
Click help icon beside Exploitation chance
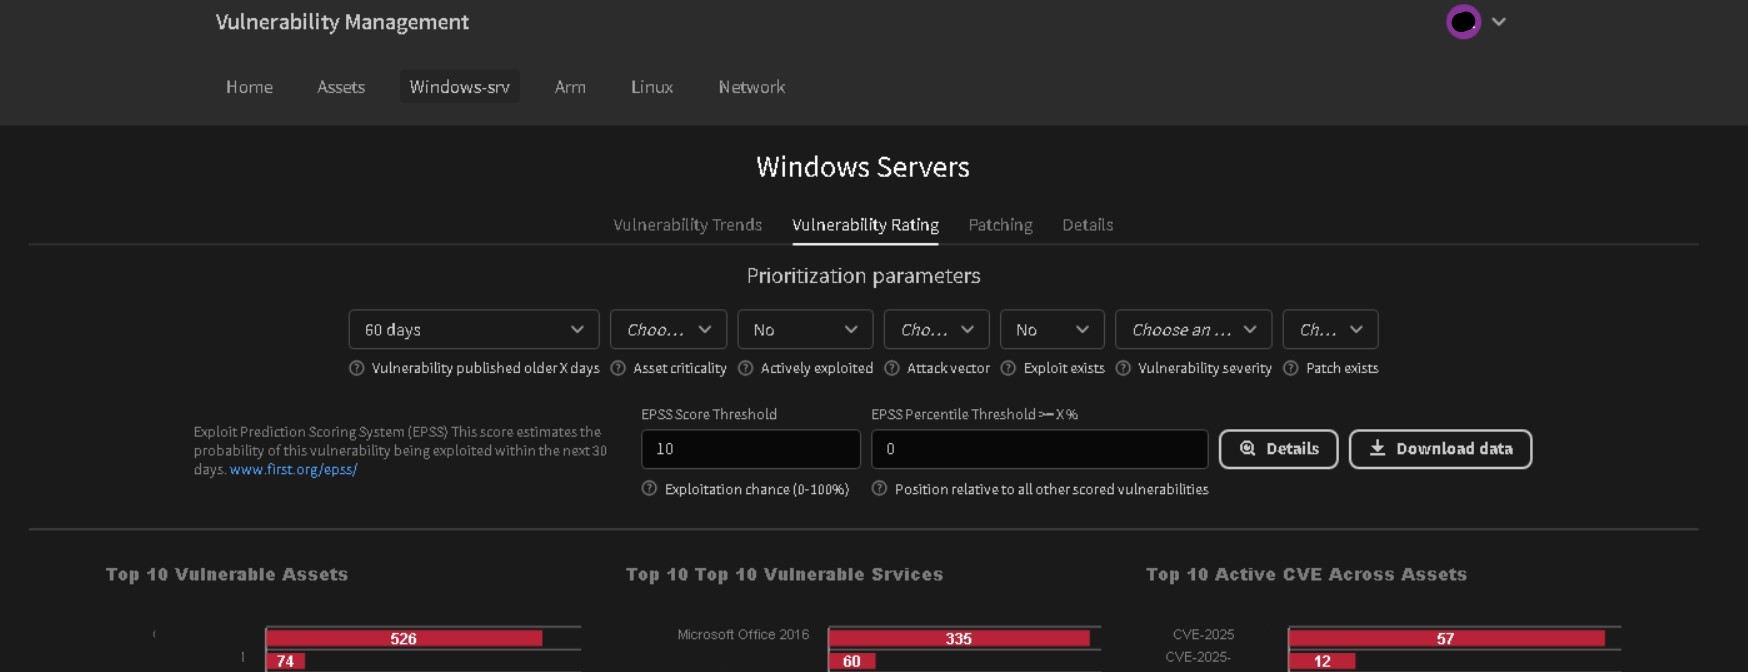tap(649, 489)
